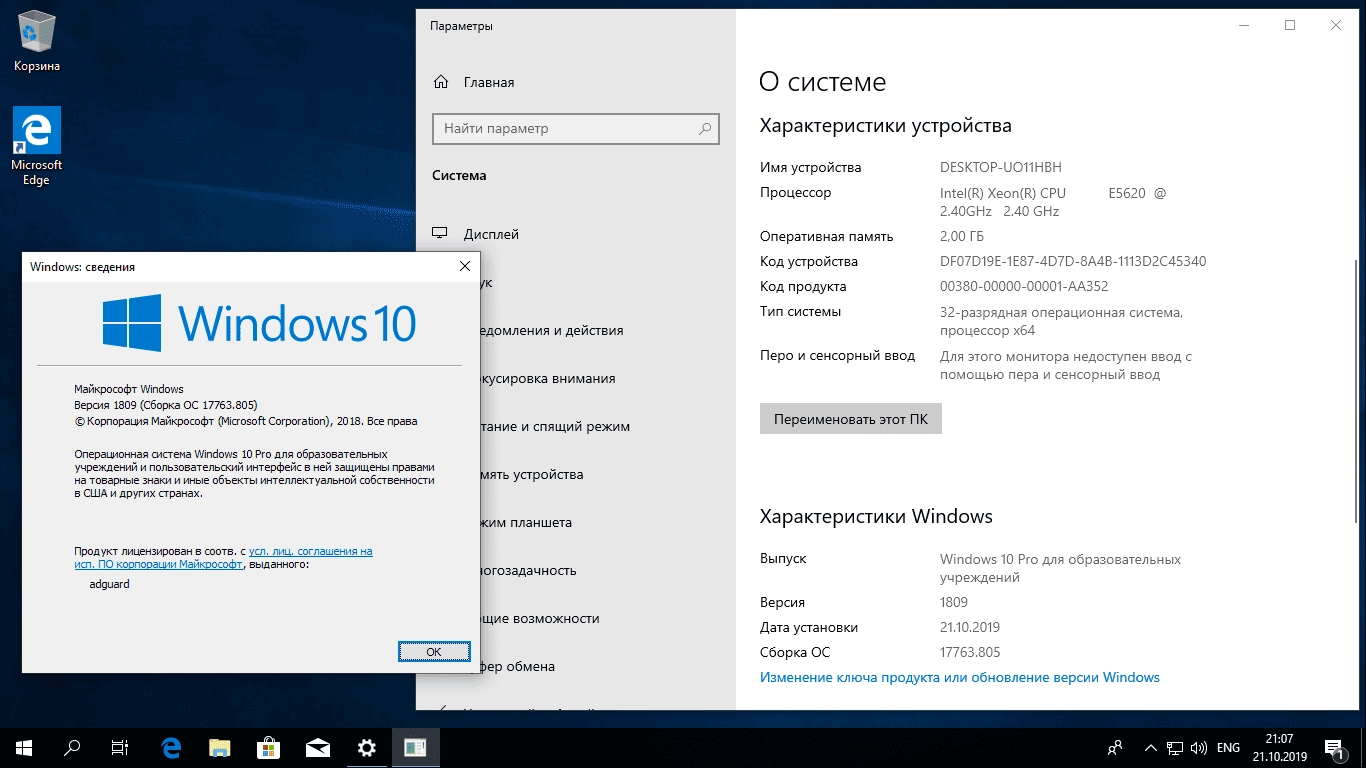Open the volume speaker tray icon
Image resolution: width=1366 pixels, height=768 pixels.
point(1200,747)
